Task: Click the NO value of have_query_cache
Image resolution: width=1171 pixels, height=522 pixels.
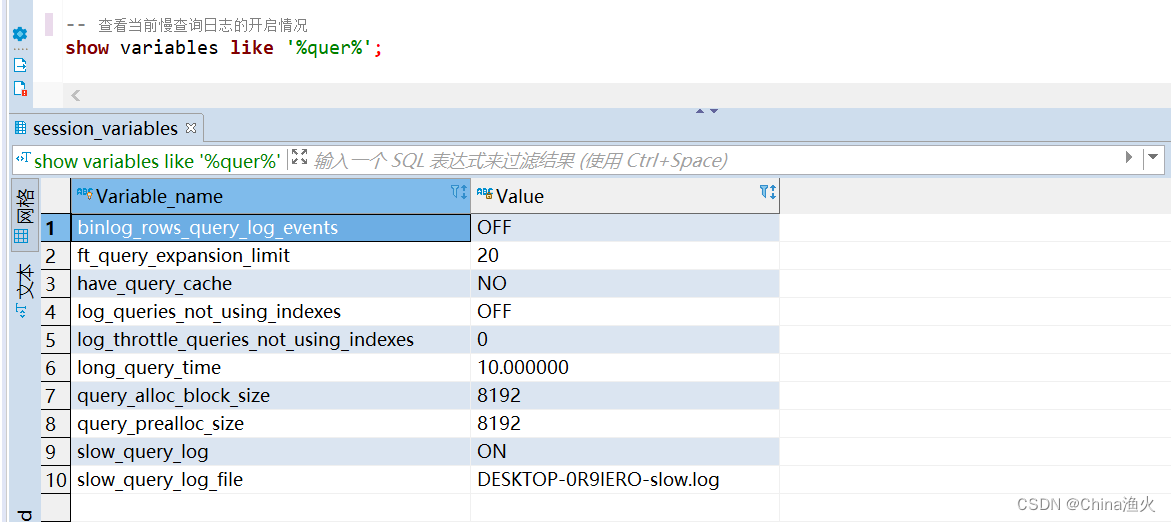Action: (x=491, y=284)
